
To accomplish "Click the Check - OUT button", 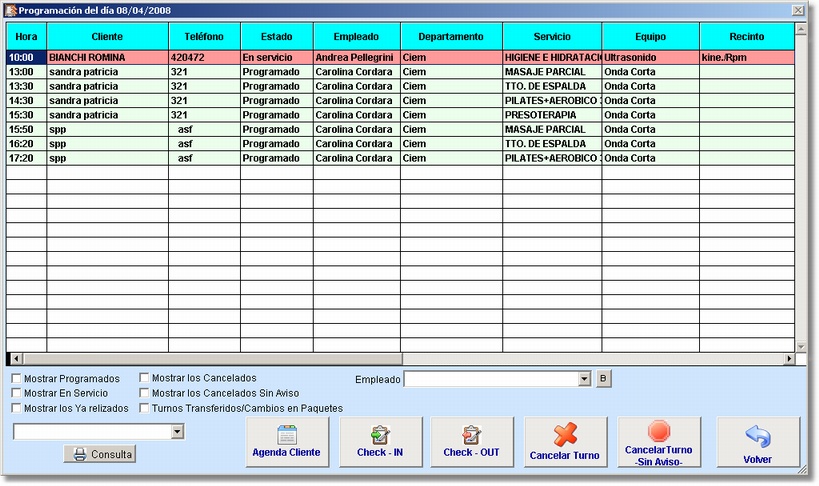I will (472, 442).
